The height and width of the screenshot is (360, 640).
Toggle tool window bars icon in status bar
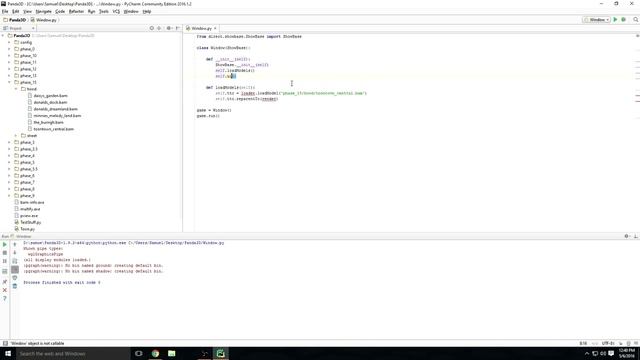pyautogui.click(x=5, y=343)
